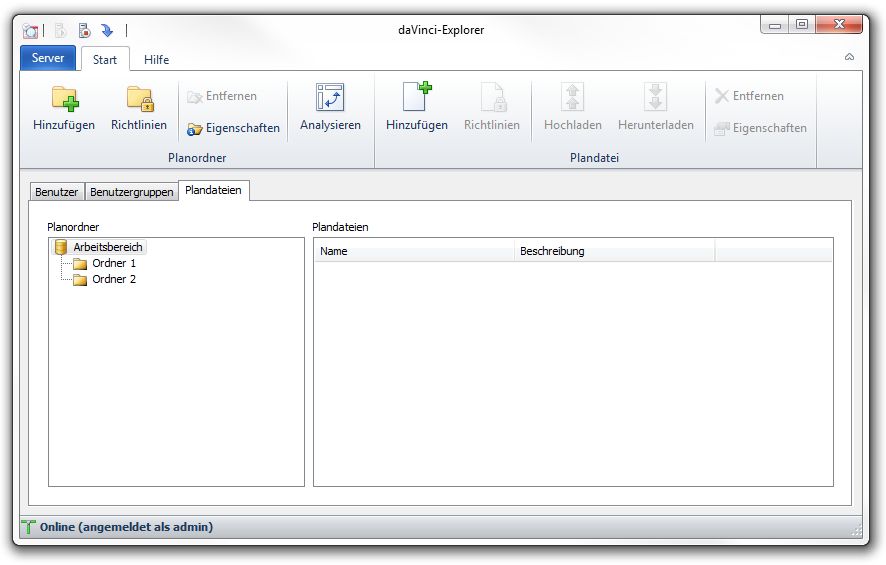
Task: Collapse the ribbon using the chevron
Action: tap(849, 58)
